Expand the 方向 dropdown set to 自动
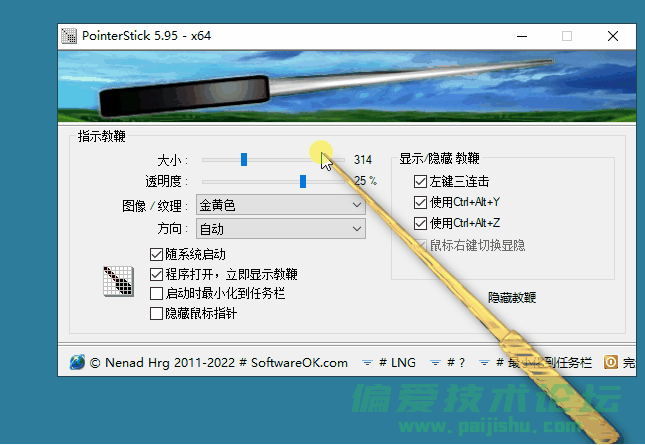 [x=281, y=229]
